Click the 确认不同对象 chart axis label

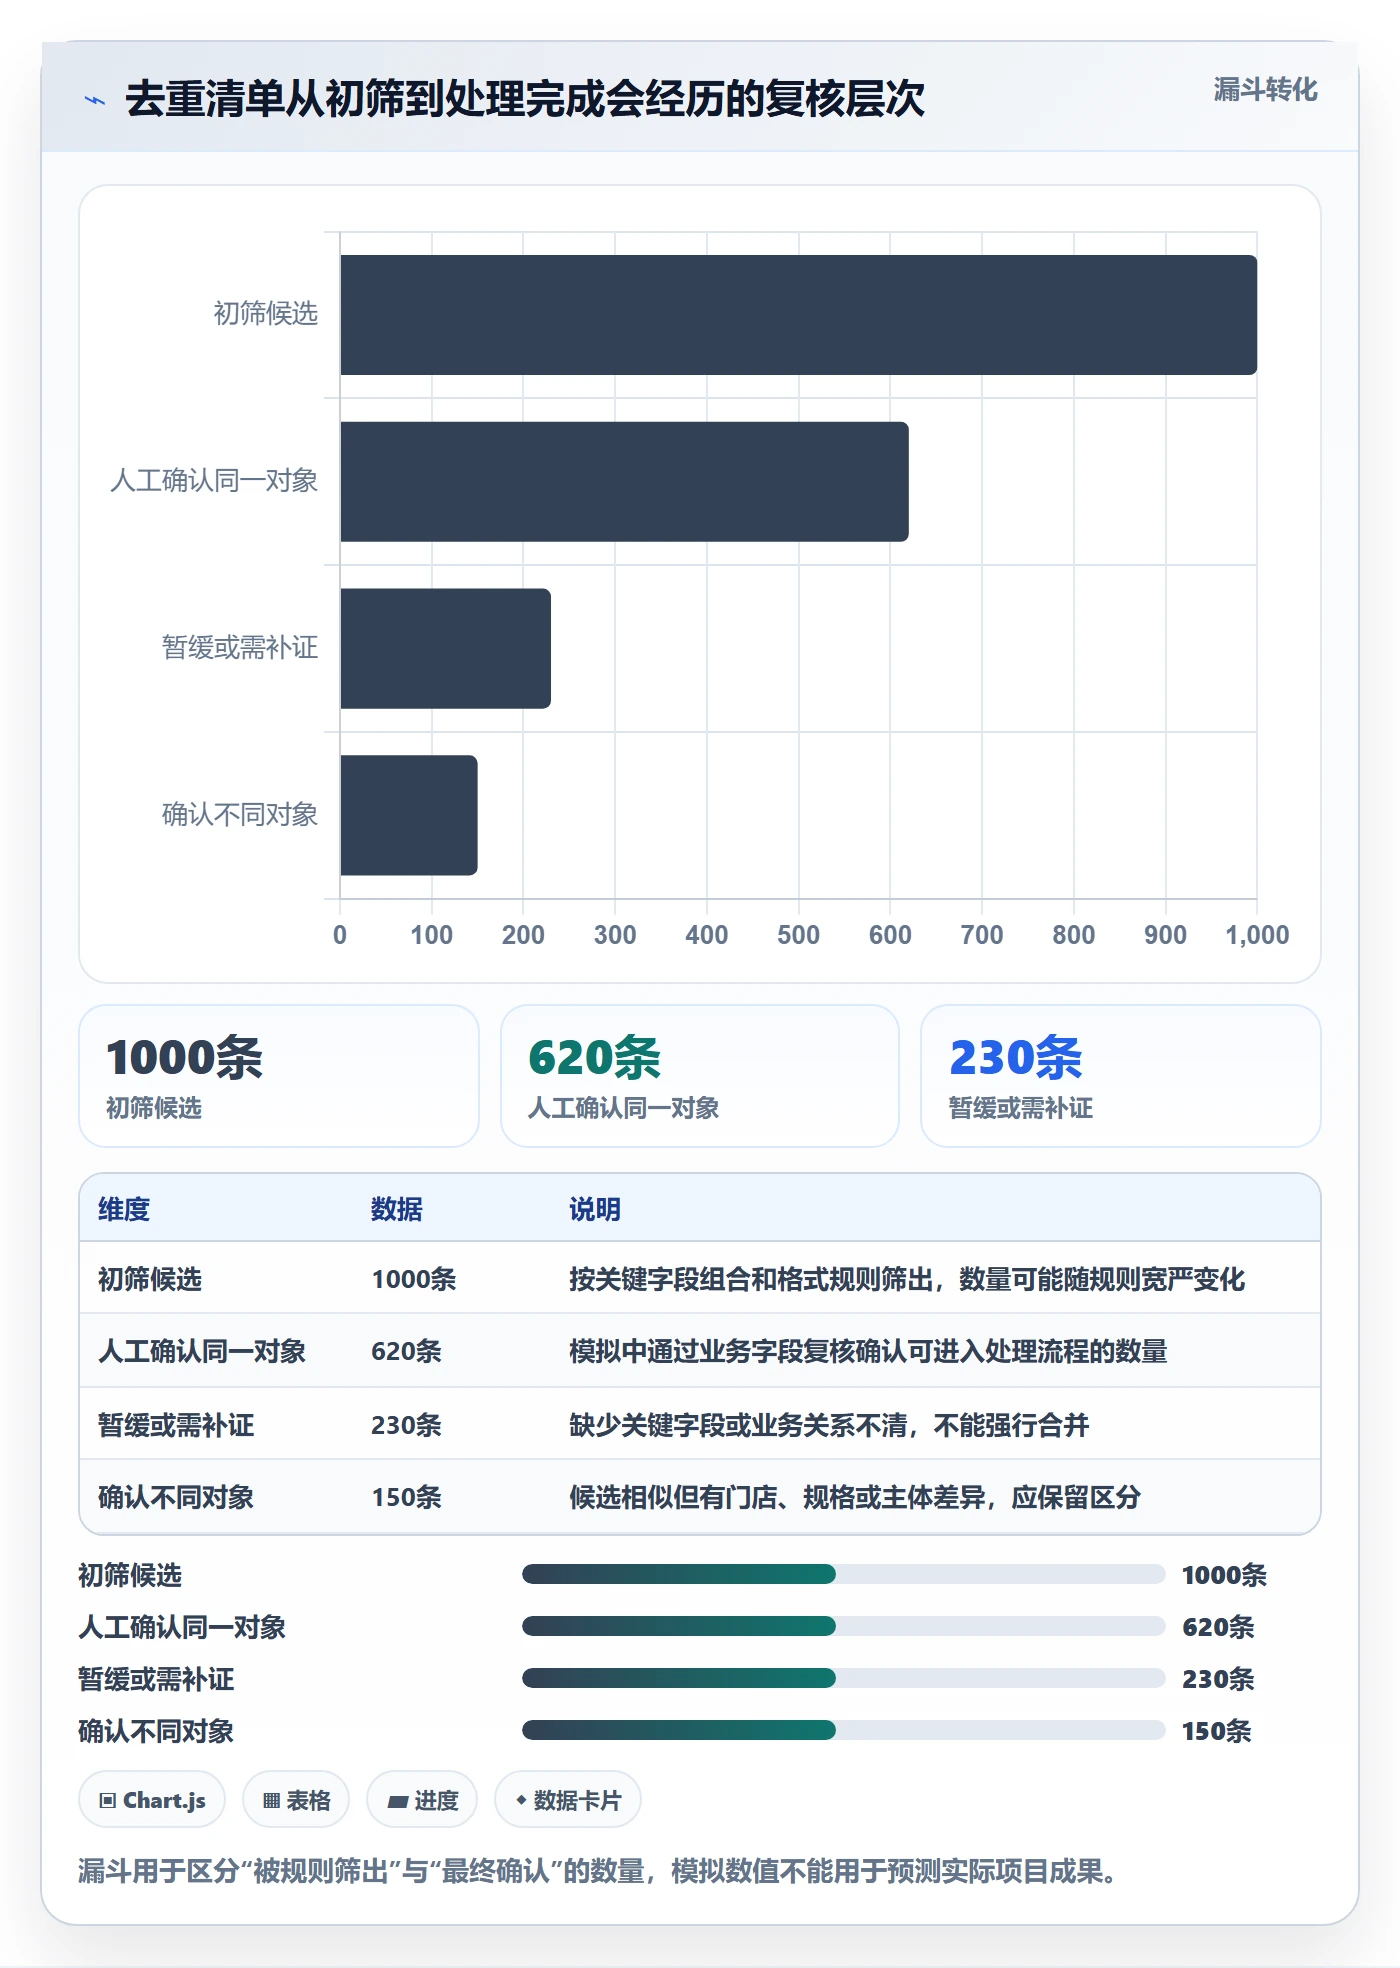240,815
